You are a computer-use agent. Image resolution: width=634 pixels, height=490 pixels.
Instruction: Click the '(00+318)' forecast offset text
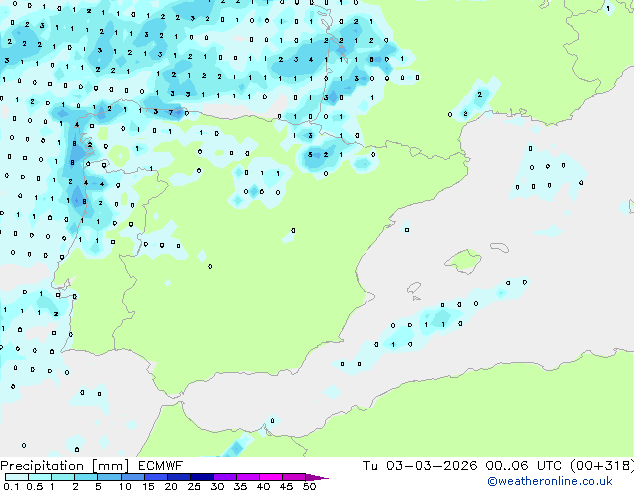[602, 466]
